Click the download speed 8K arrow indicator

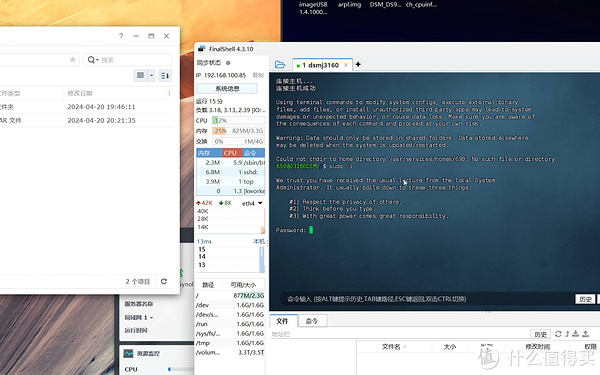(225, 203)
